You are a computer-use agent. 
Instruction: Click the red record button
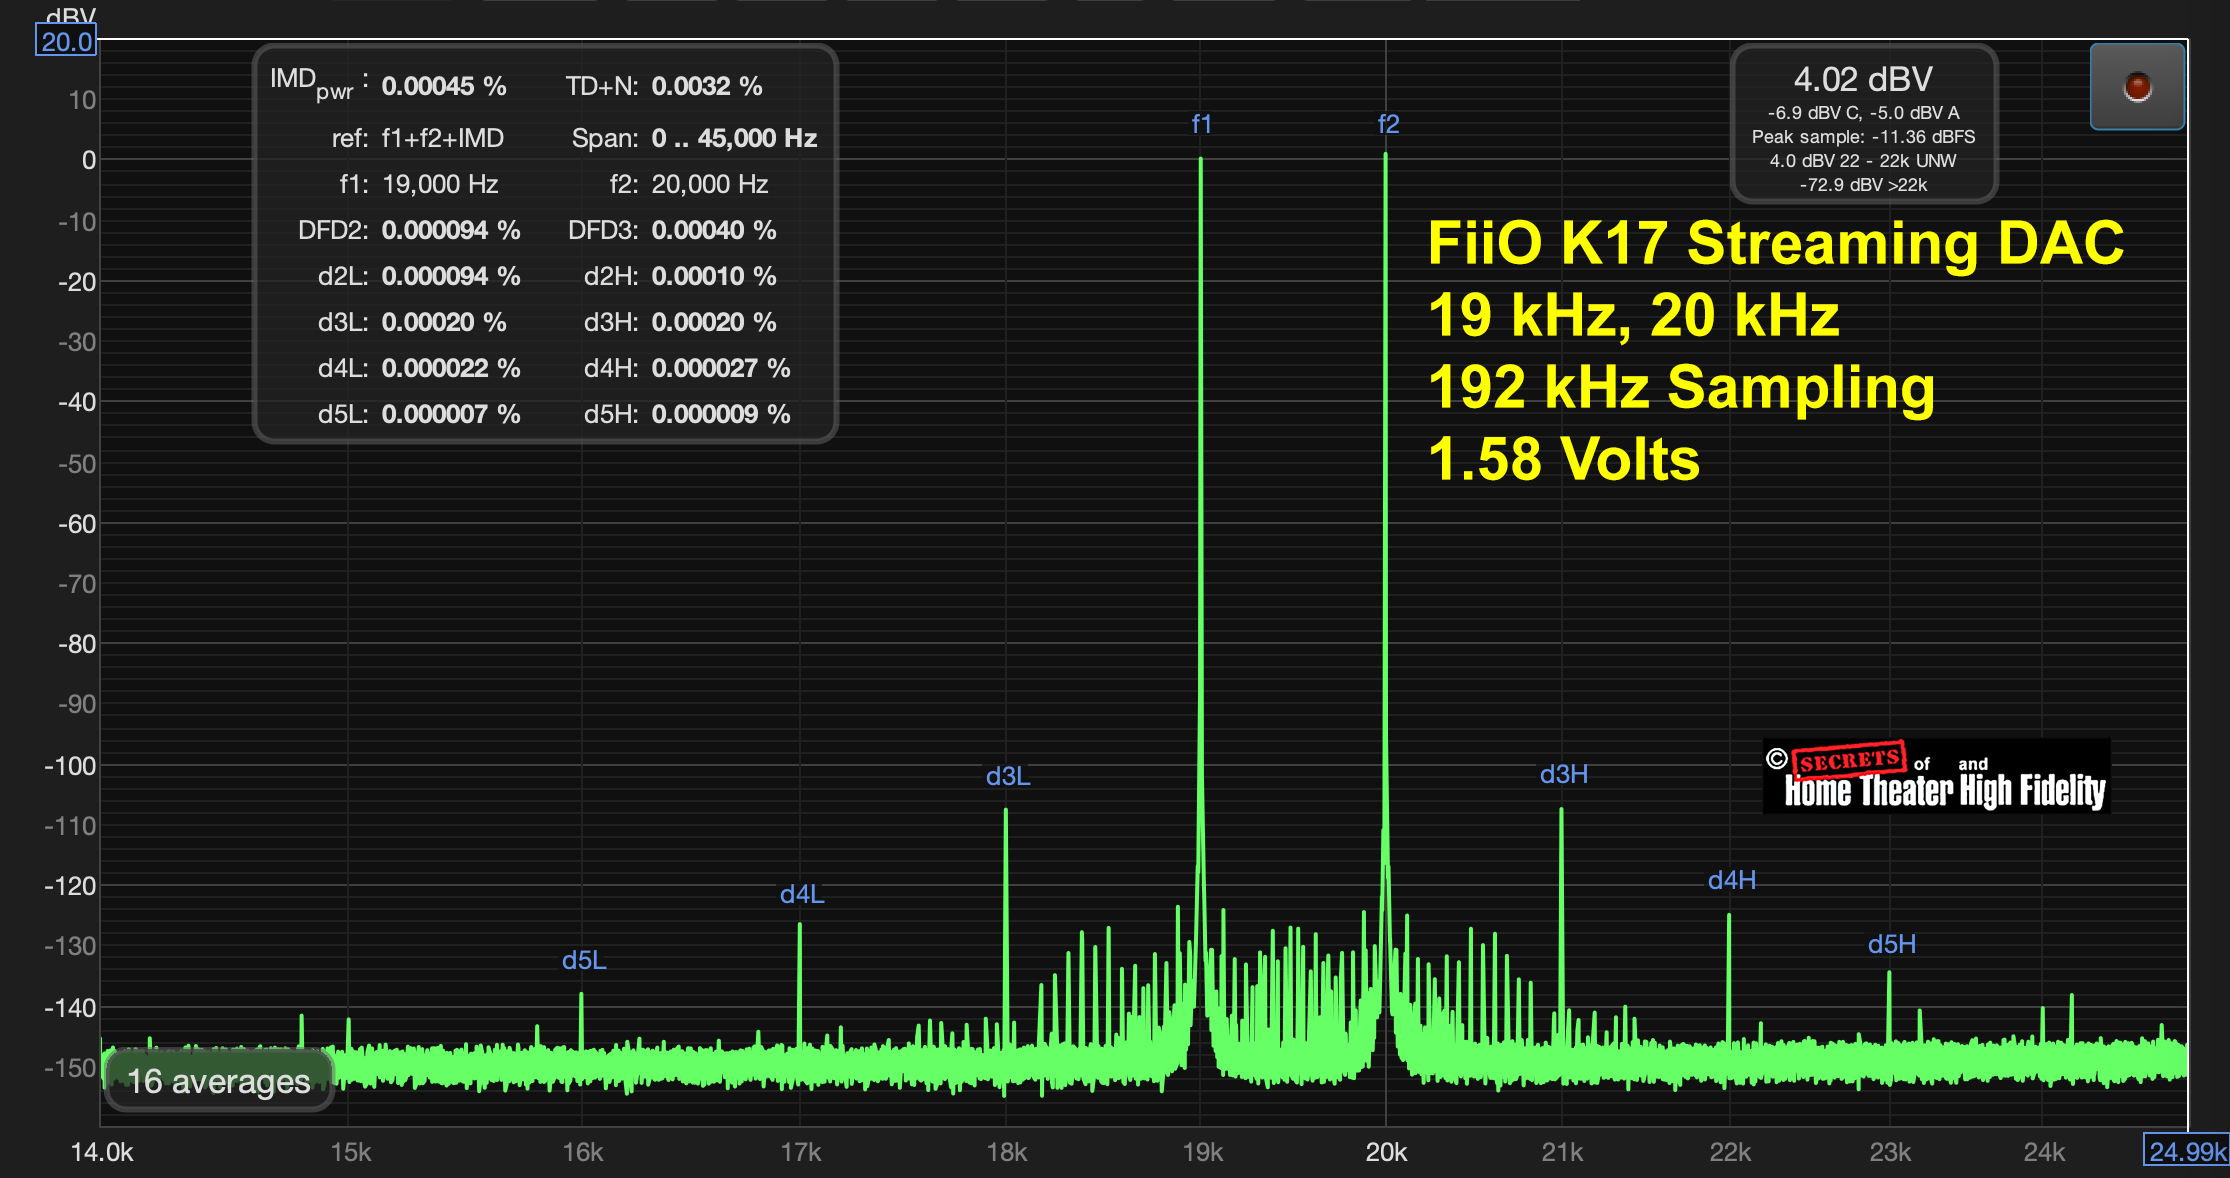pos(2137,87)
